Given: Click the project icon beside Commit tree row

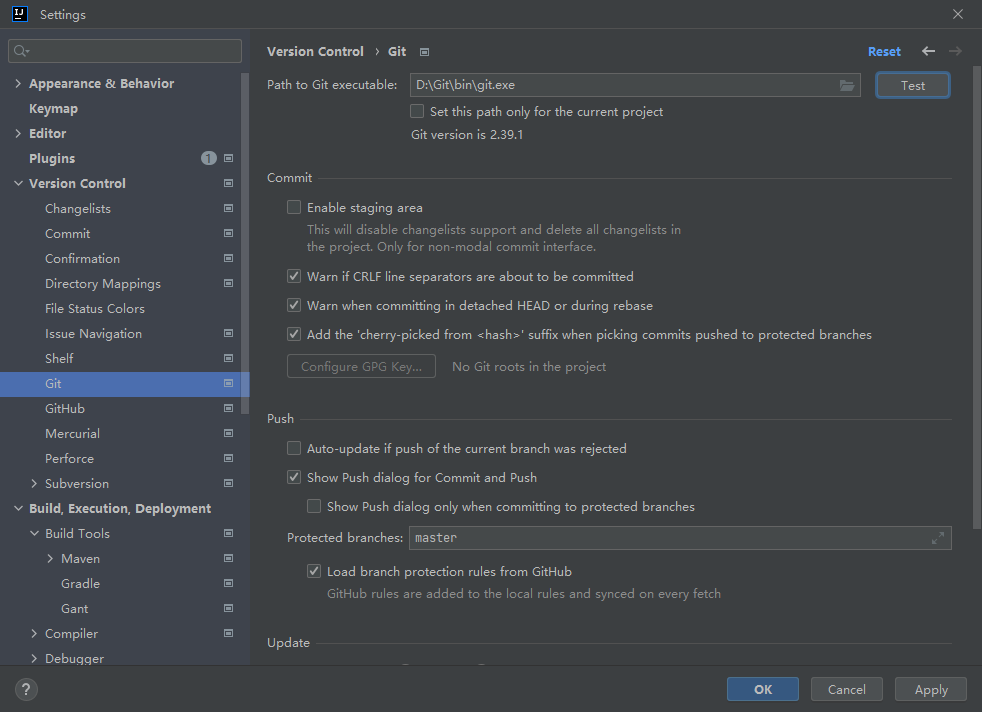Looking at the screenshot, I should 229,234.
